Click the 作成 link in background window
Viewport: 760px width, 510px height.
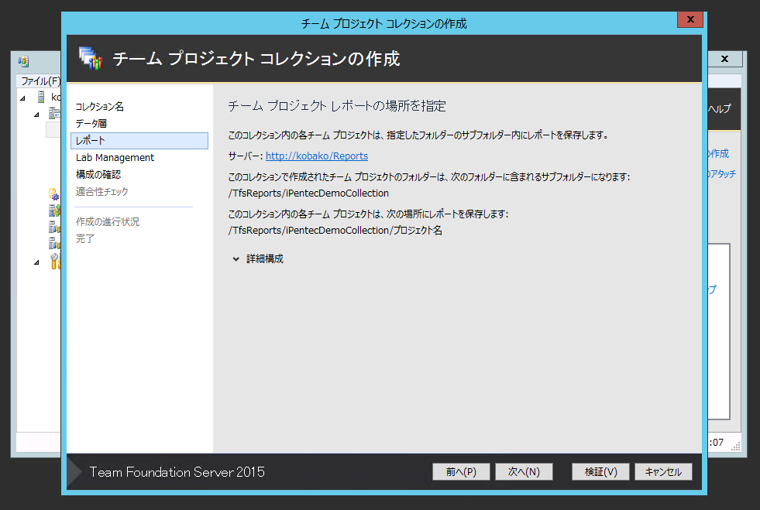point(719,154)
